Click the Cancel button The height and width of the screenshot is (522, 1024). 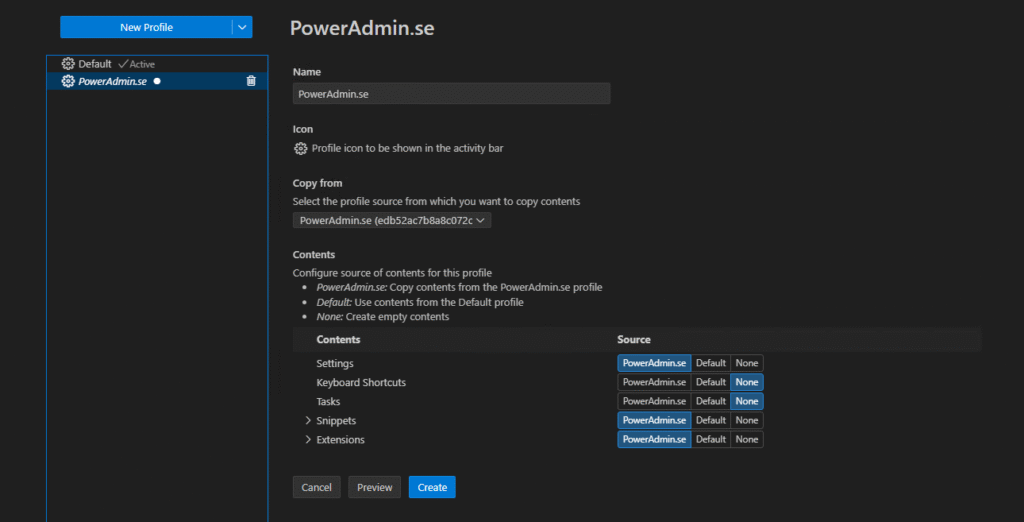(x=317, y=487)
